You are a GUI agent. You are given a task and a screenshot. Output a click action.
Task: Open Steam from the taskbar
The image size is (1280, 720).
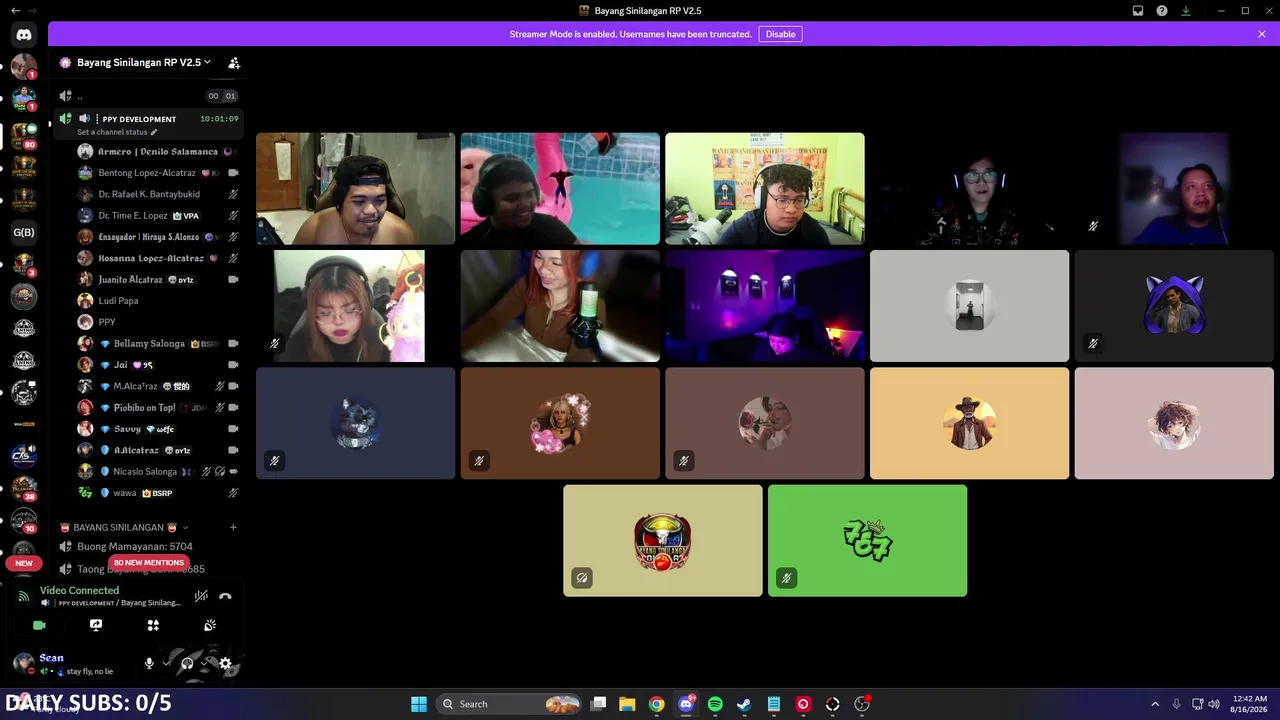[x=744, y=704]
